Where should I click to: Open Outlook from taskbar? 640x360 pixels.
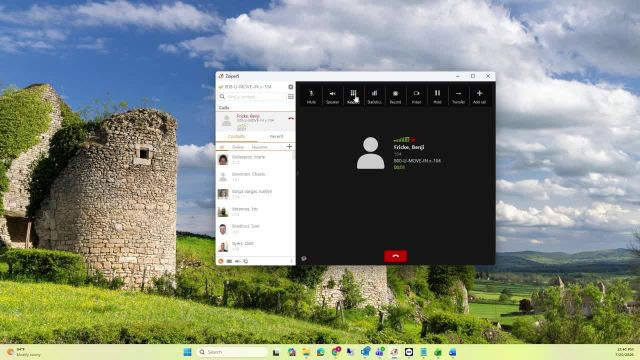365,352
